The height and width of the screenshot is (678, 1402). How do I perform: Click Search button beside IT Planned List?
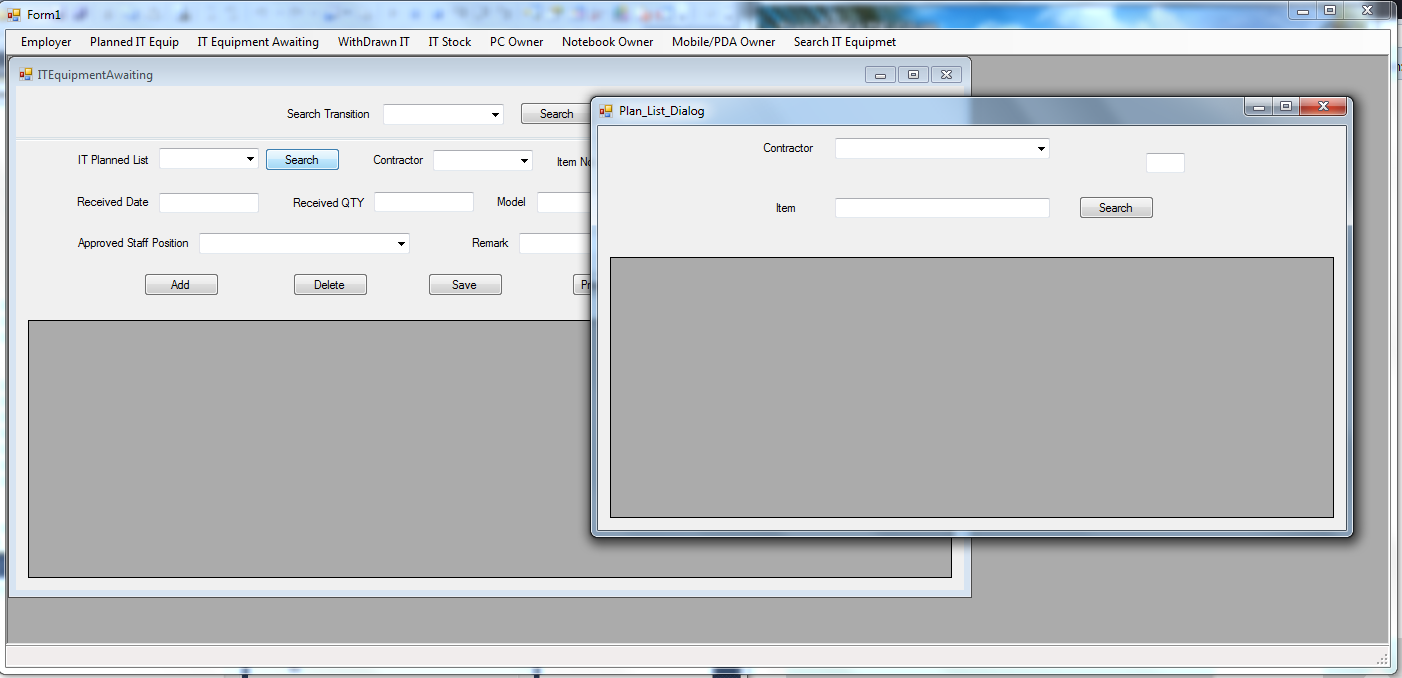point(302,160)
